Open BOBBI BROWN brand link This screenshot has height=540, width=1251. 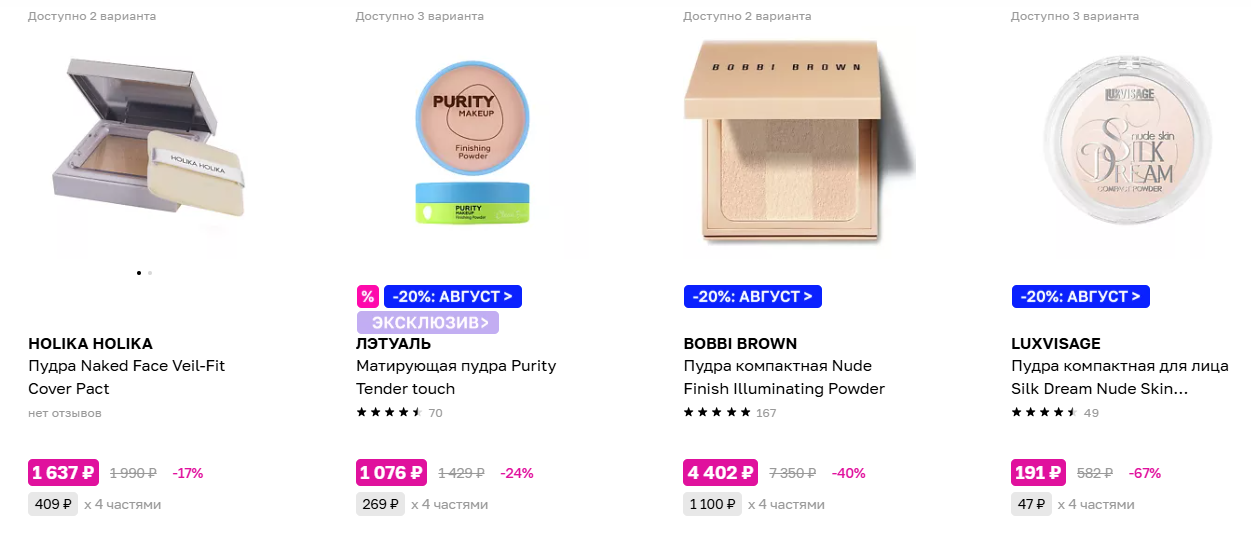tap(740, 344)
